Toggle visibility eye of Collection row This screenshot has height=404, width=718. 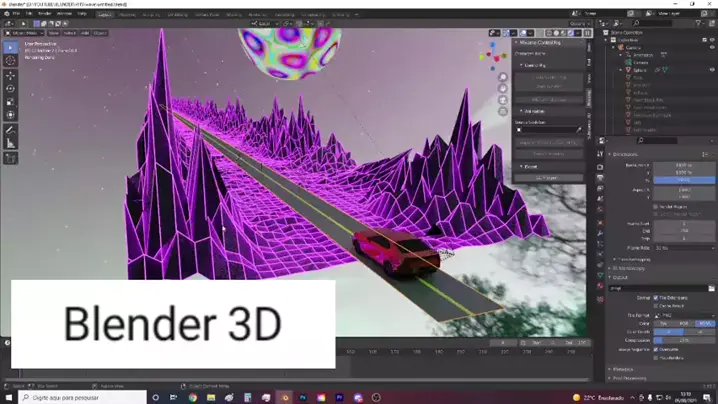(x=712, y=40)
